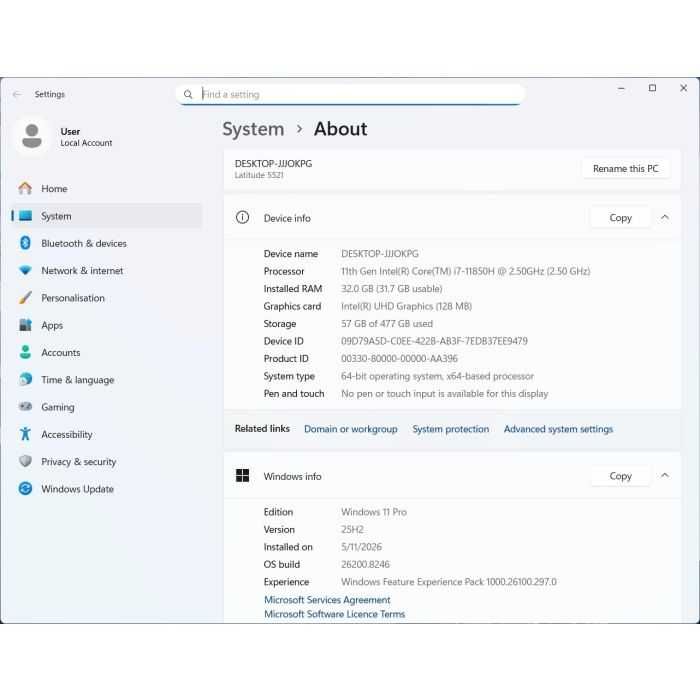Click the search magnifier icon
Viewport: 700px width, 700px height.
[188, 94]
